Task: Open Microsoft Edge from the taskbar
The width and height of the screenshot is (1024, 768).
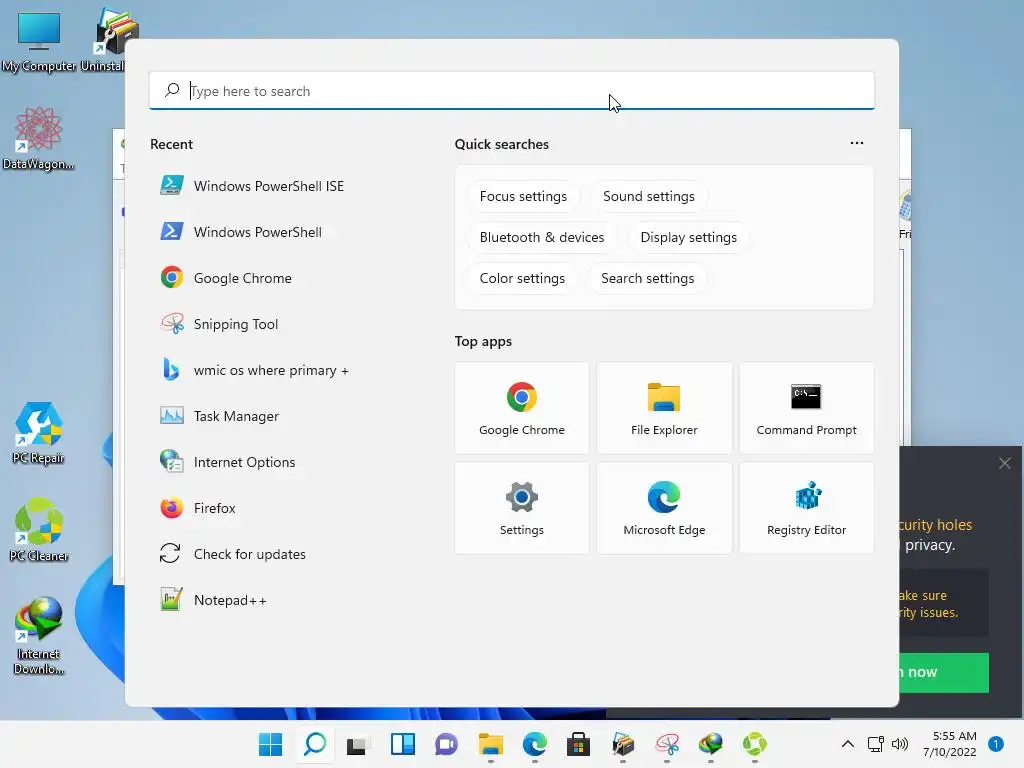Action: 535,744
